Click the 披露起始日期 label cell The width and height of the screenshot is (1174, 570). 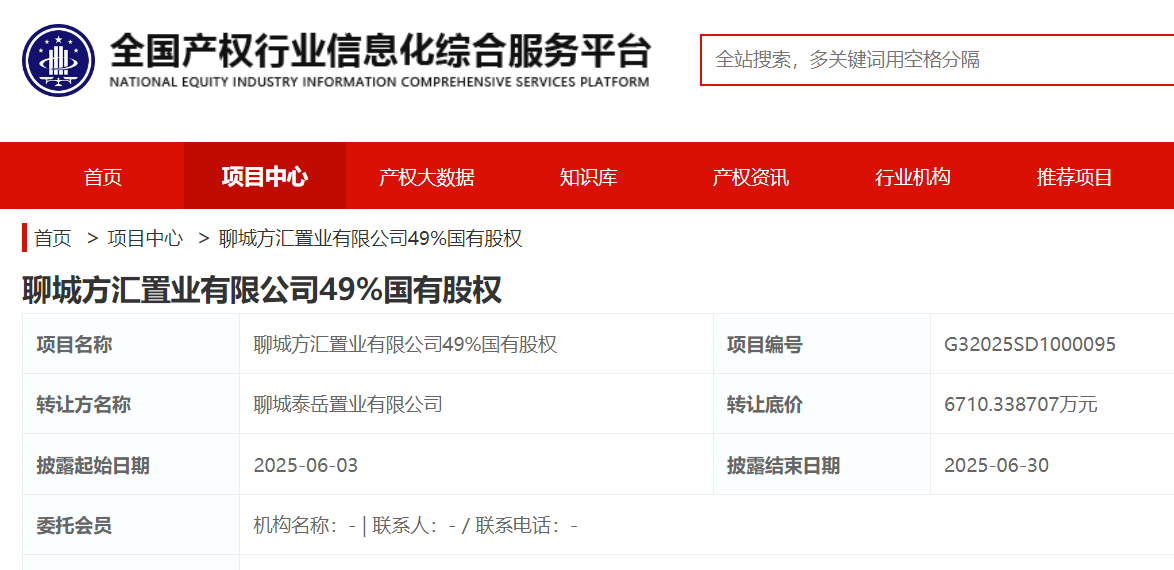131,465
